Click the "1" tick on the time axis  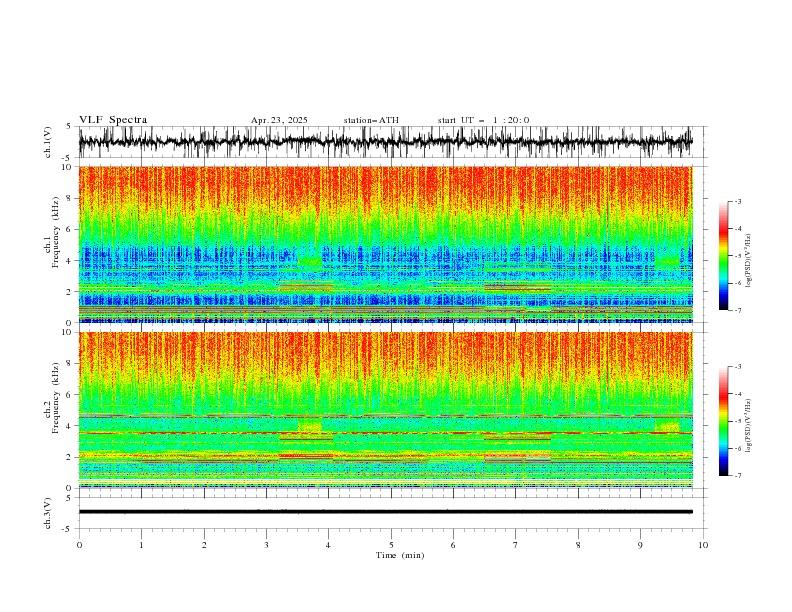(x=141, y=545)
